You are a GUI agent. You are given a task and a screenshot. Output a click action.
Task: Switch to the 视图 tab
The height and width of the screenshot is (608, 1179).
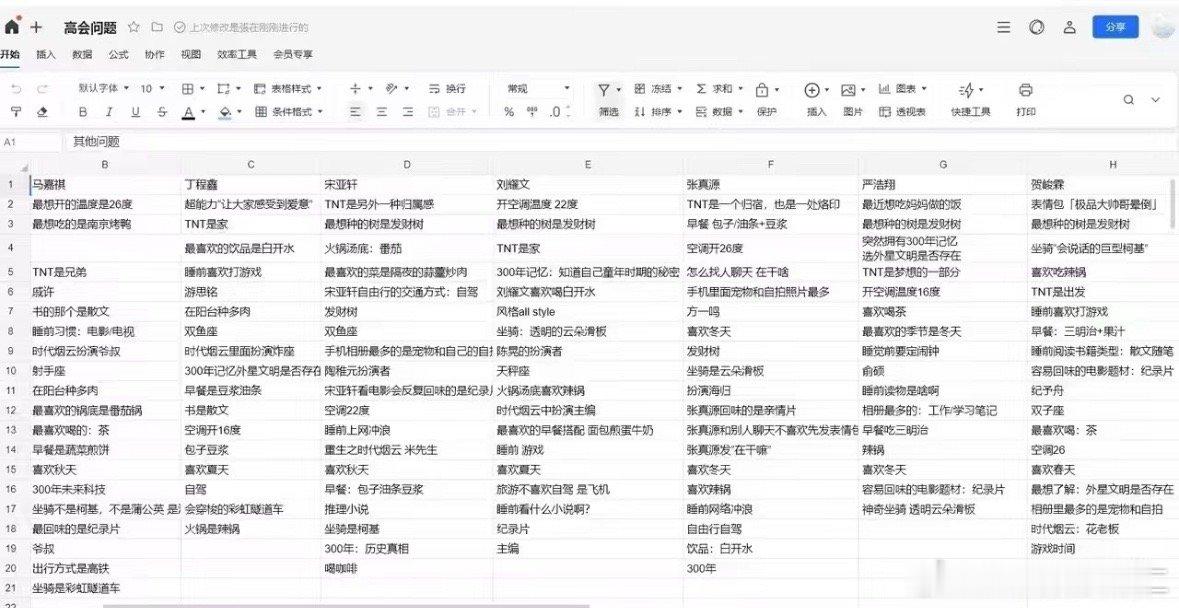191,54
